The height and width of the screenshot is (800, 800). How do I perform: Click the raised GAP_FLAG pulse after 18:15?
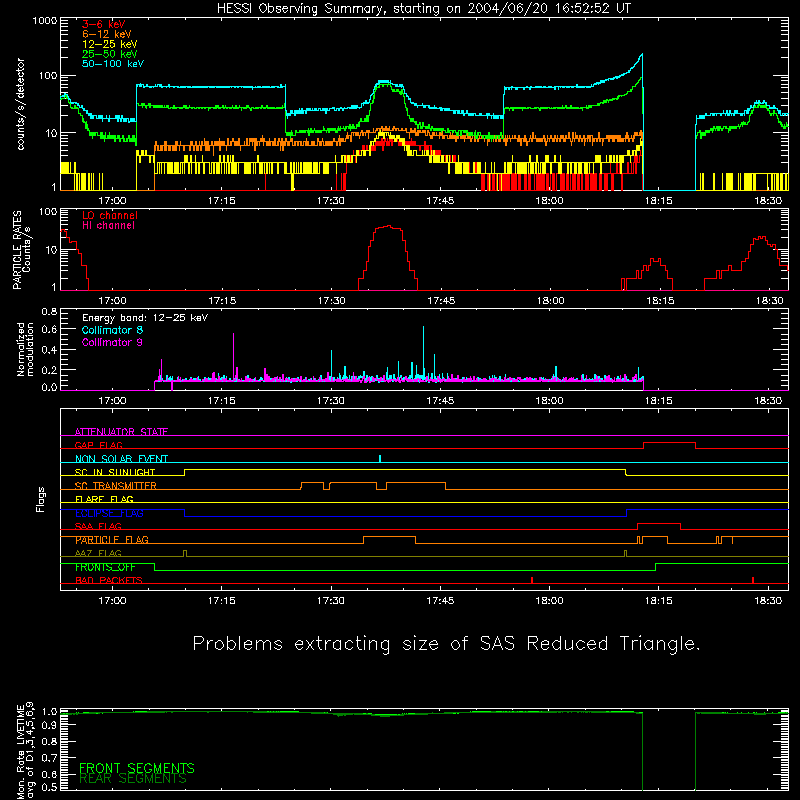point(669,443)
